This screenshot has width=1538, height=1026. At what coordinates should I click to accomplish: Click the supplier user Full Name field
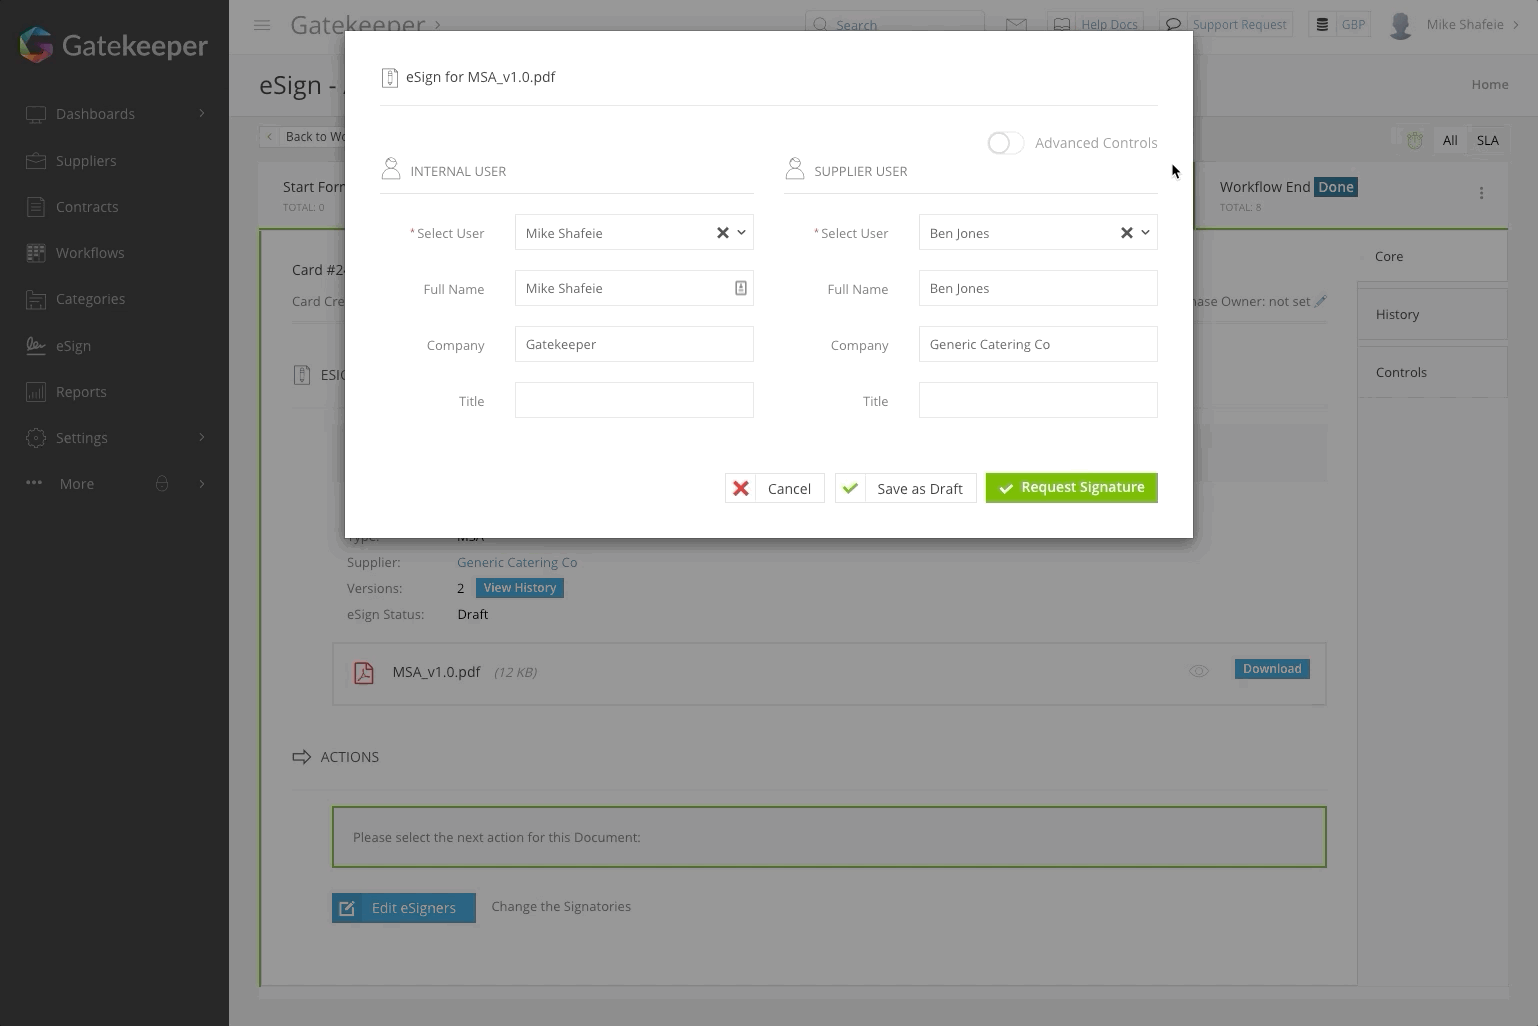point(1038,288)
